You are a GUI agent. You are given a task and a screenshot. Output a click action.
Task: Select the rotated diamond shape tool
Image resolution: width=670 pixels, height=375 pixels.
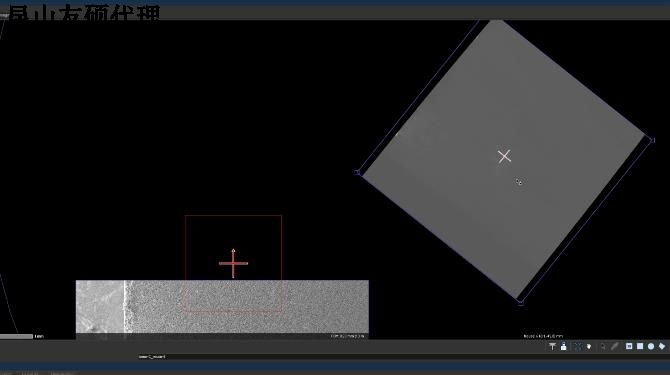pos(662,346)
